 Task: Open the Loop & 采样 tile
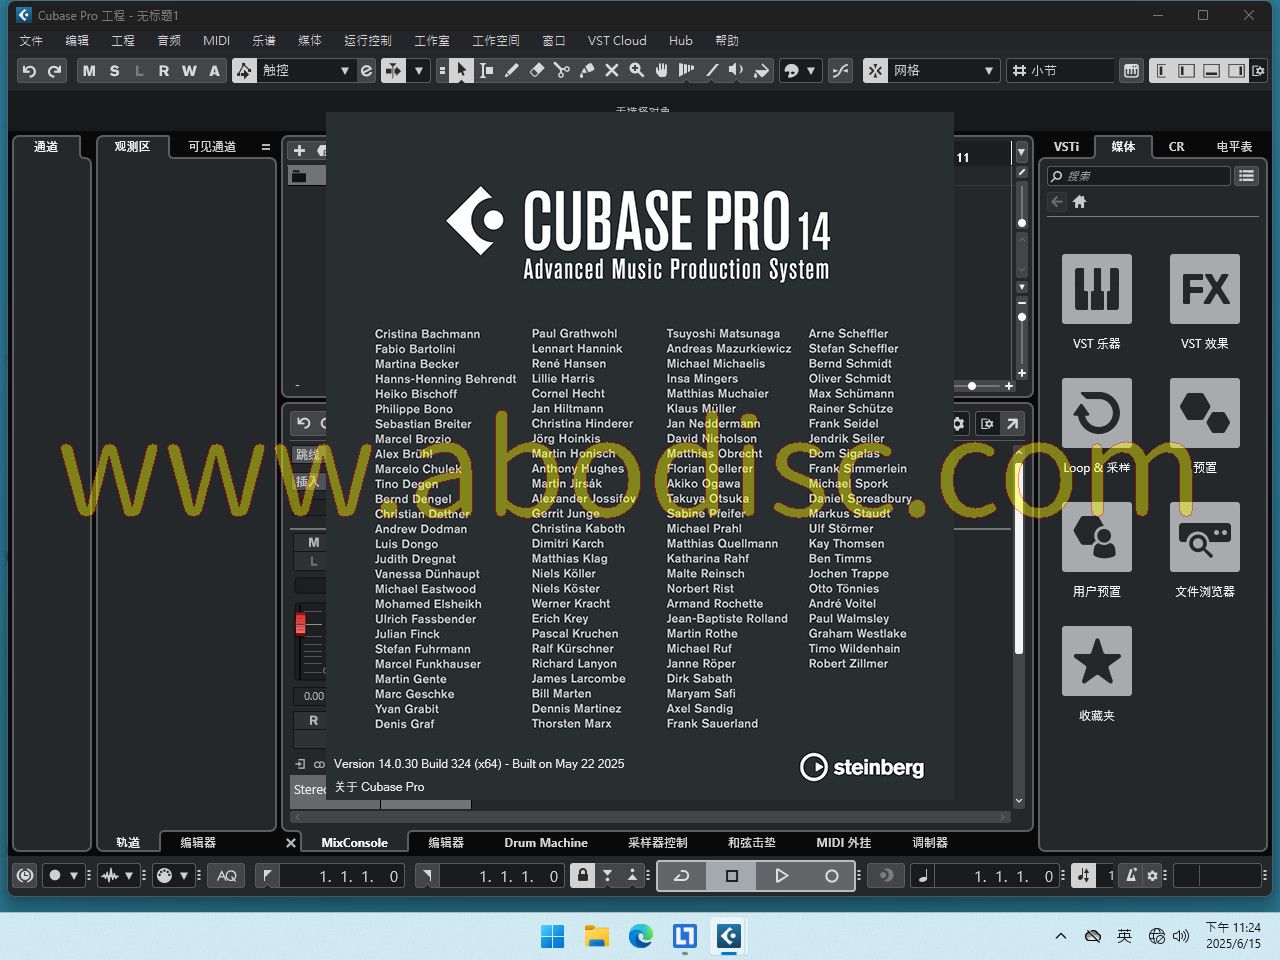click(x=1097, y=413)
